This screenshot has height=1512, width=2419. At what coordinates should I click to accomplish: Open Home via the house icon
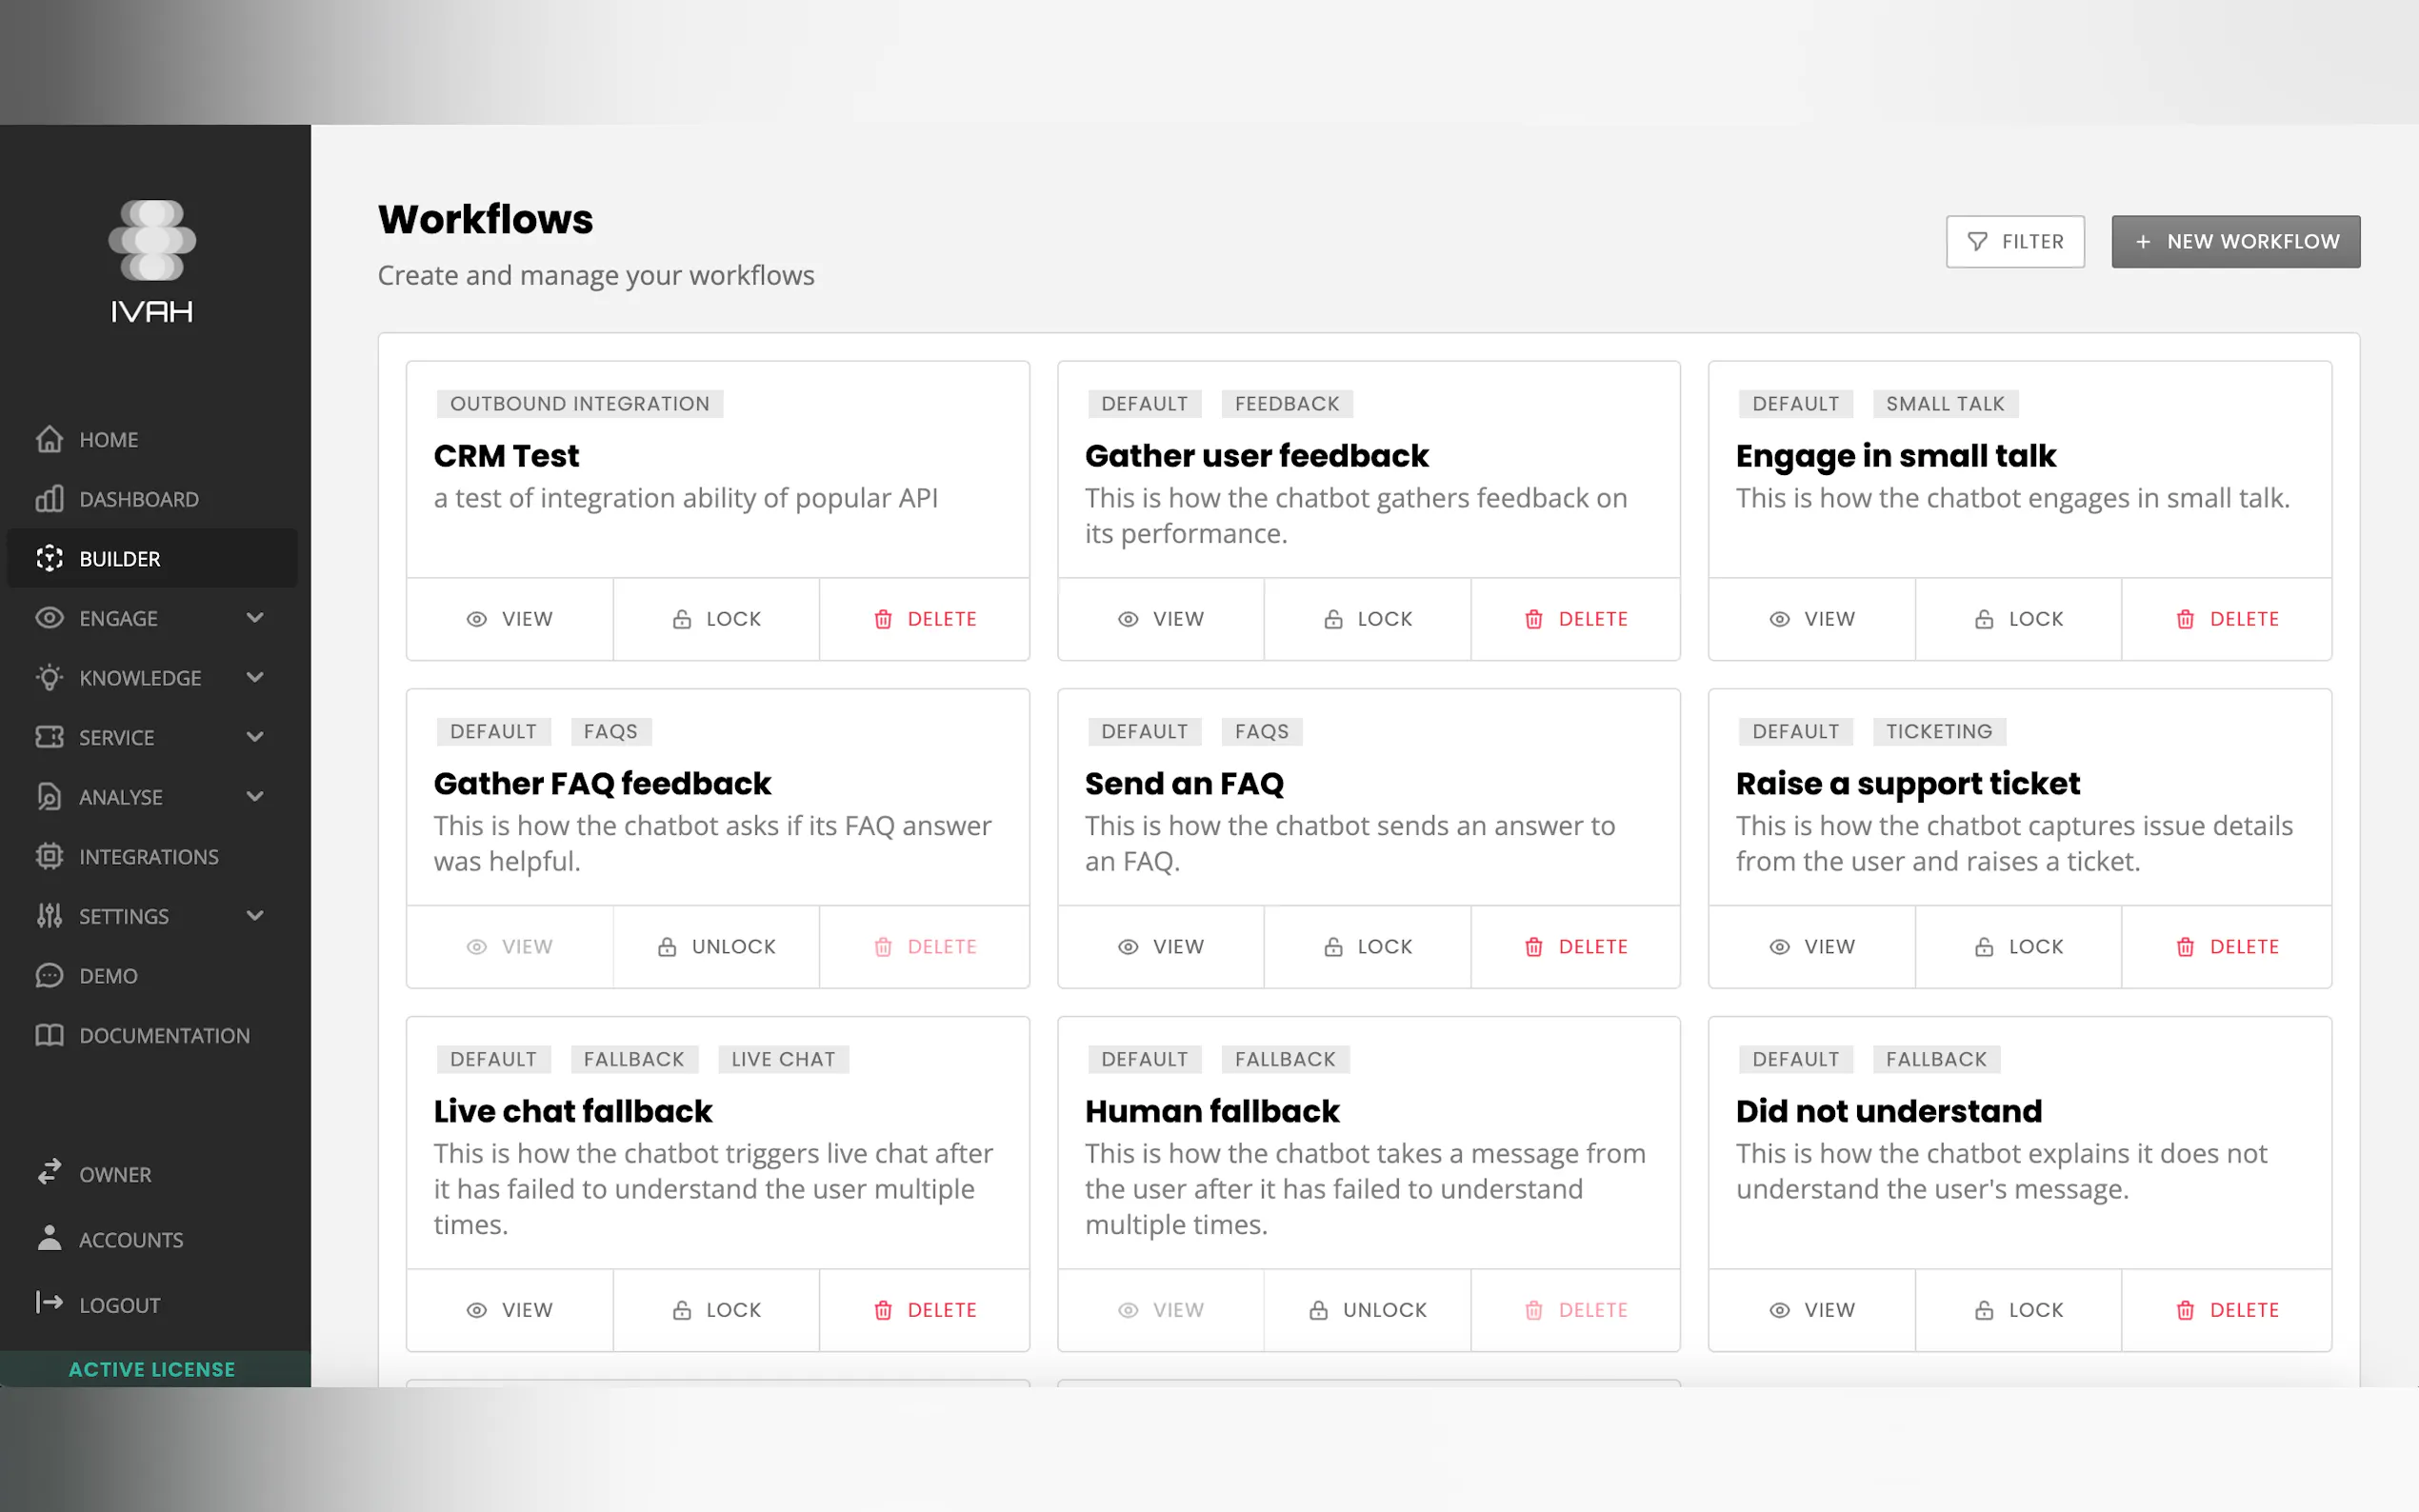coord(49,439)
